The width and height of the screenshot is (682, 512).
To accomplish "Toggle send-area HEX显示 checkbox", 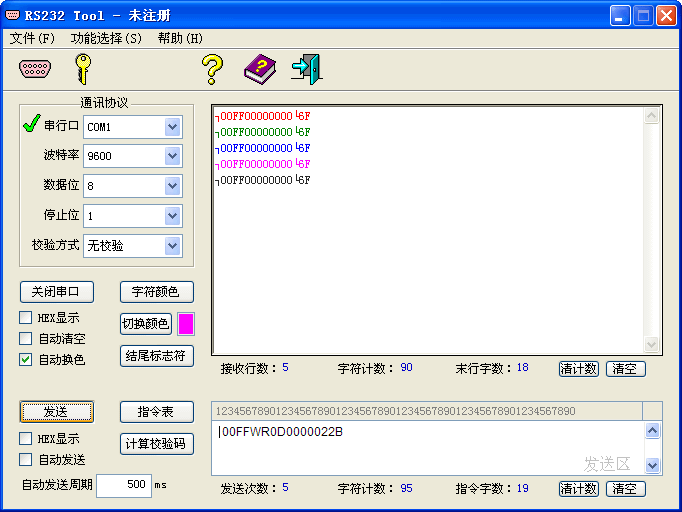I will point(25,438).
